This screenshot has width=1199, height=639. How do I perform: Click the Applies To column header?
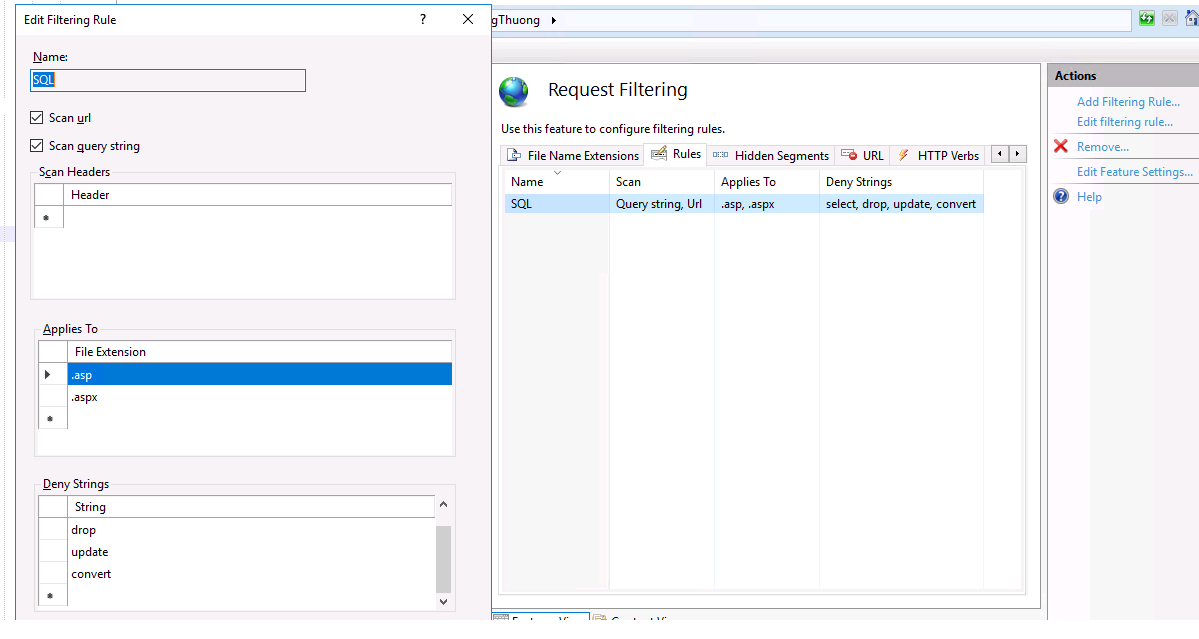click(766, 182)
